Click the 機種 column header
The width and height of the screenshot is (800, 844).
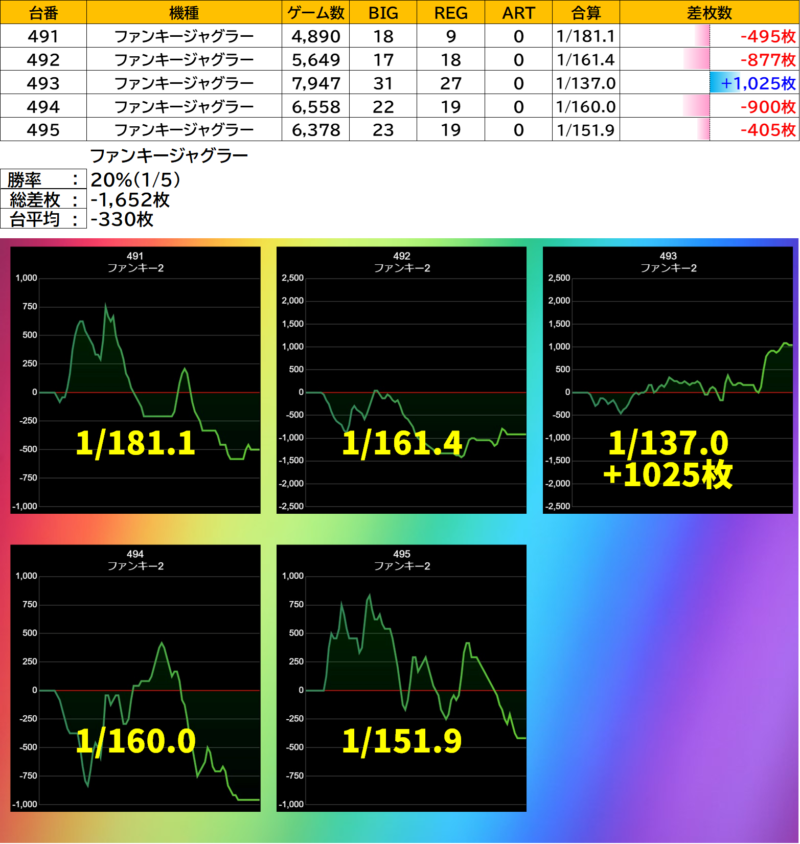(184, 12)
